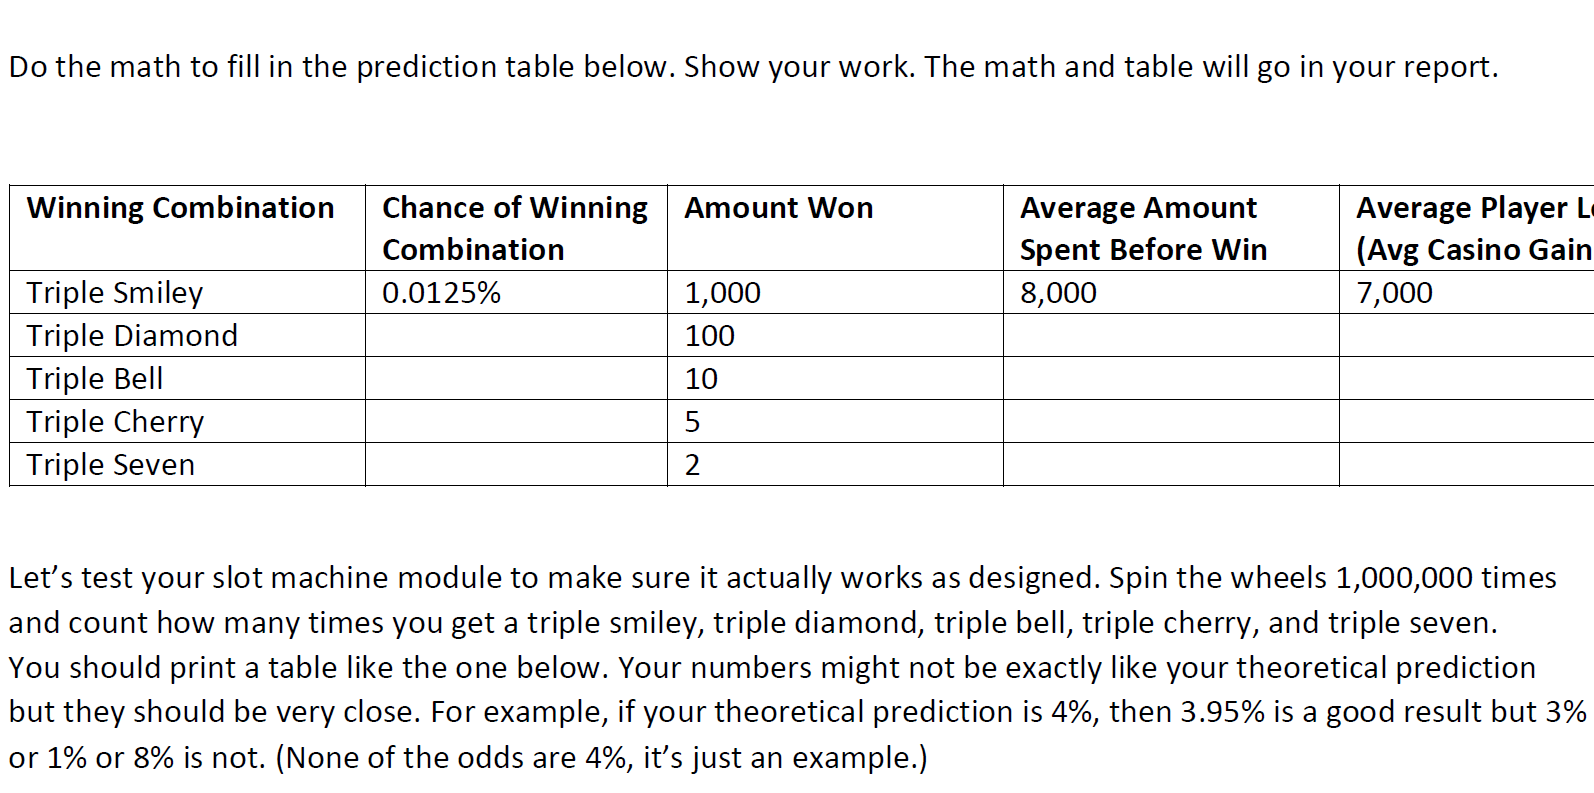Click the empty chance cell for Triple Cherry
This screenshot has width=1594, height=793.
pyautogui.click(x=516, y=421)
